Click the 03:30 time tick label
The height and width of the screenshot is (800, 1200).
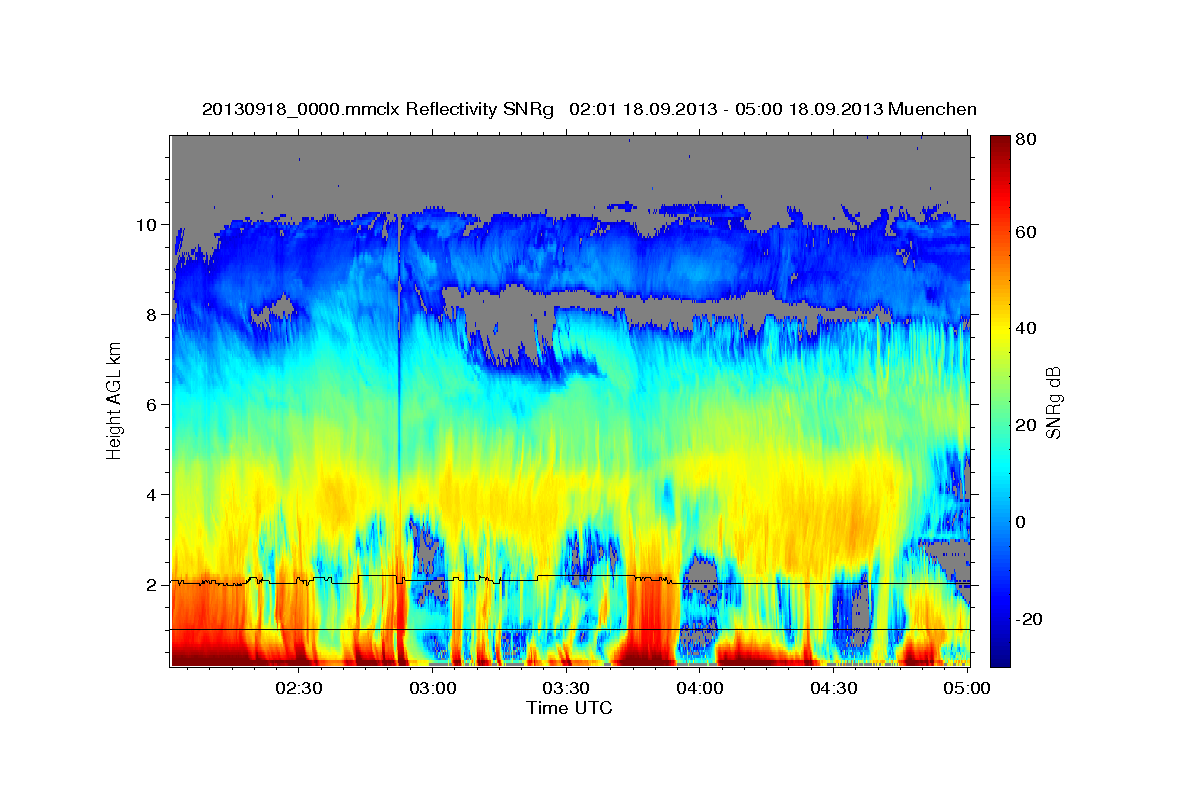(566, 688)
